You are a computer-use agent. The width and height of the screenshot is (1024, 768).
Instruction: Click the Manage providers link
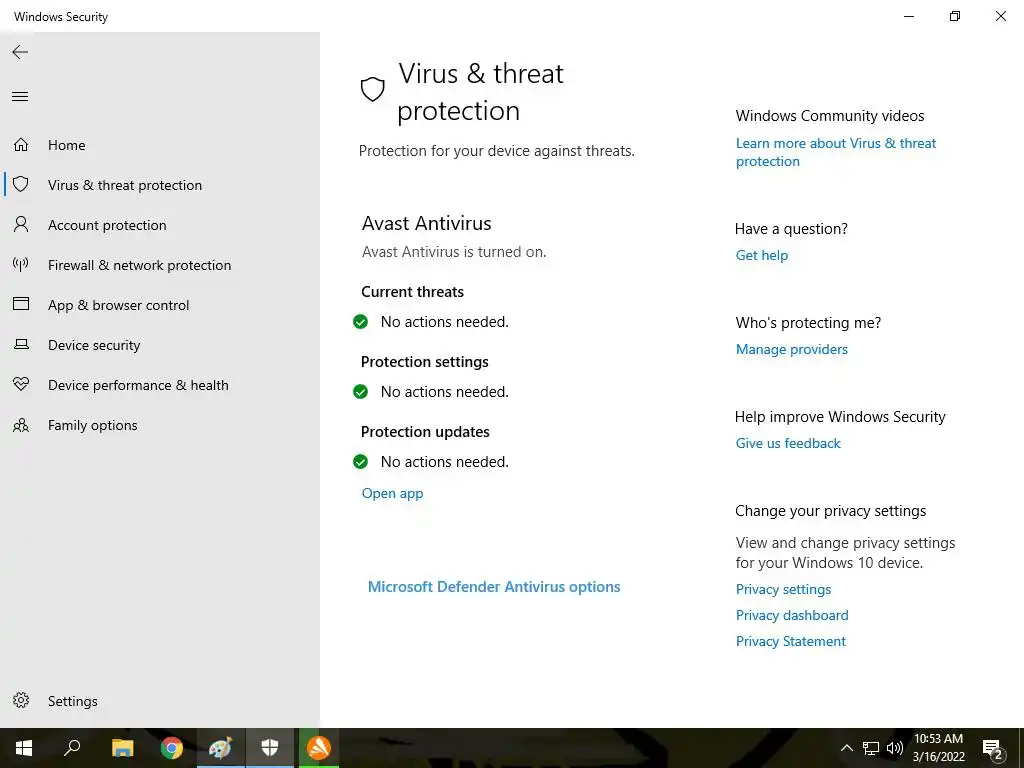(792, 349)
